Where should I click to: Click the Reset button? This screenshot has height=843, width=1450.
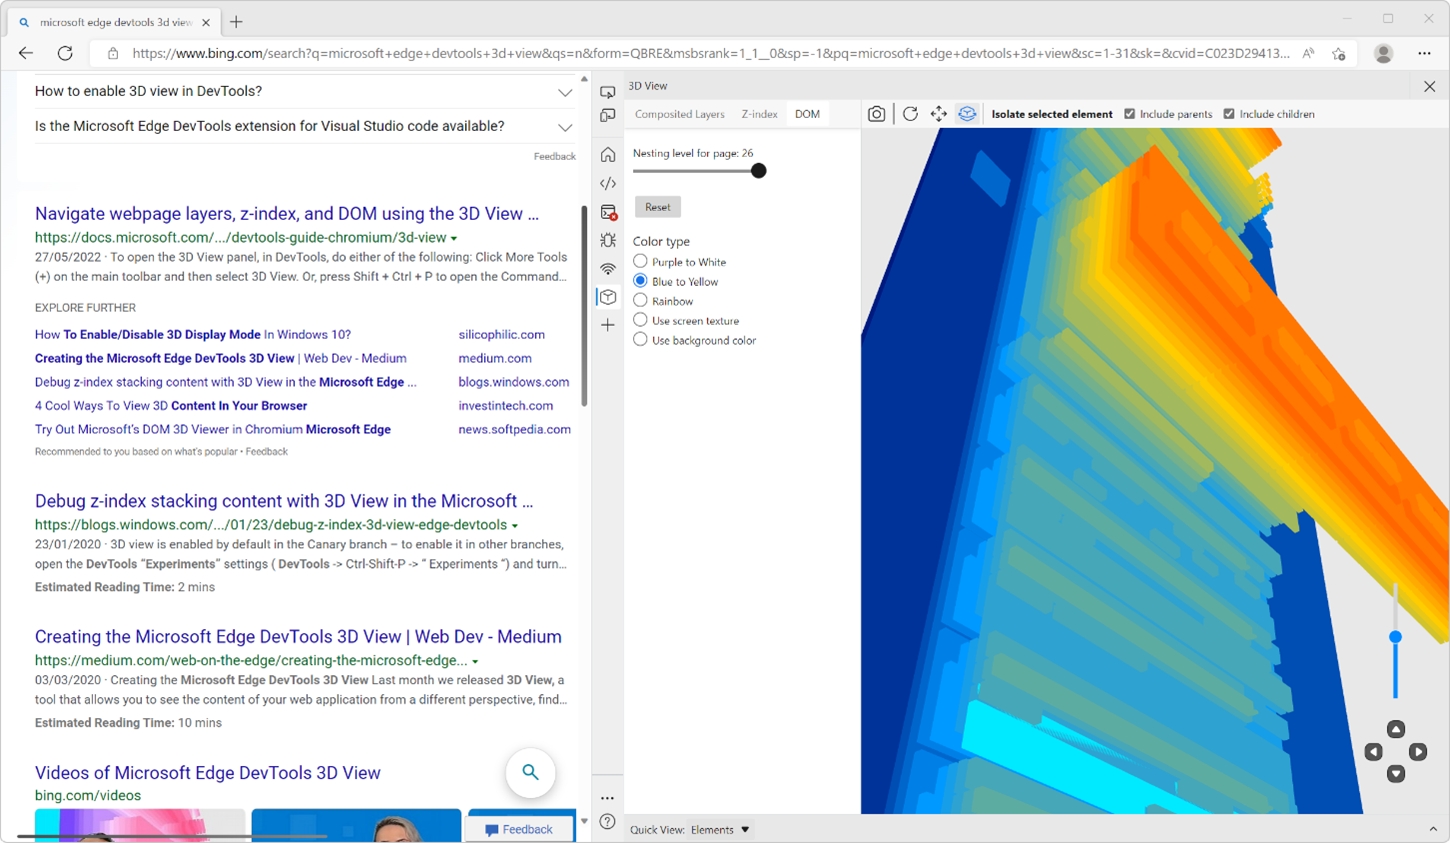(658, 207)
